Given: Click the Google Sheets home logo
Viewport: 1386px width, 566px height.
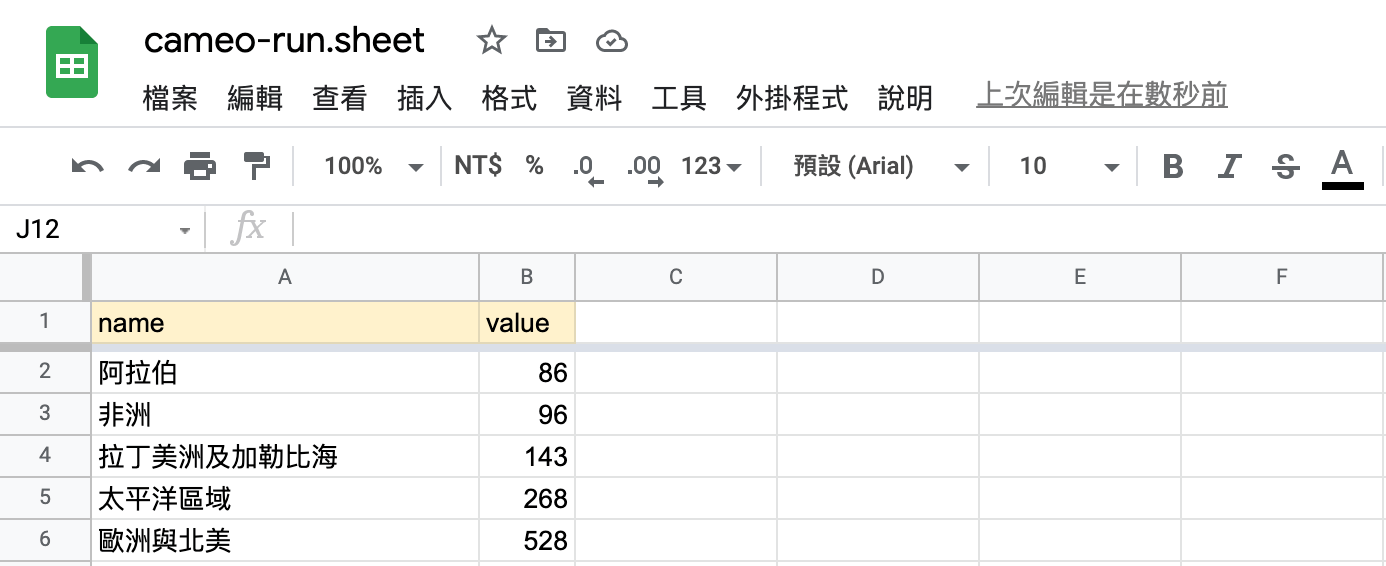Looking at the screenshot, I should pyautogui.click(x=72, y=63).
